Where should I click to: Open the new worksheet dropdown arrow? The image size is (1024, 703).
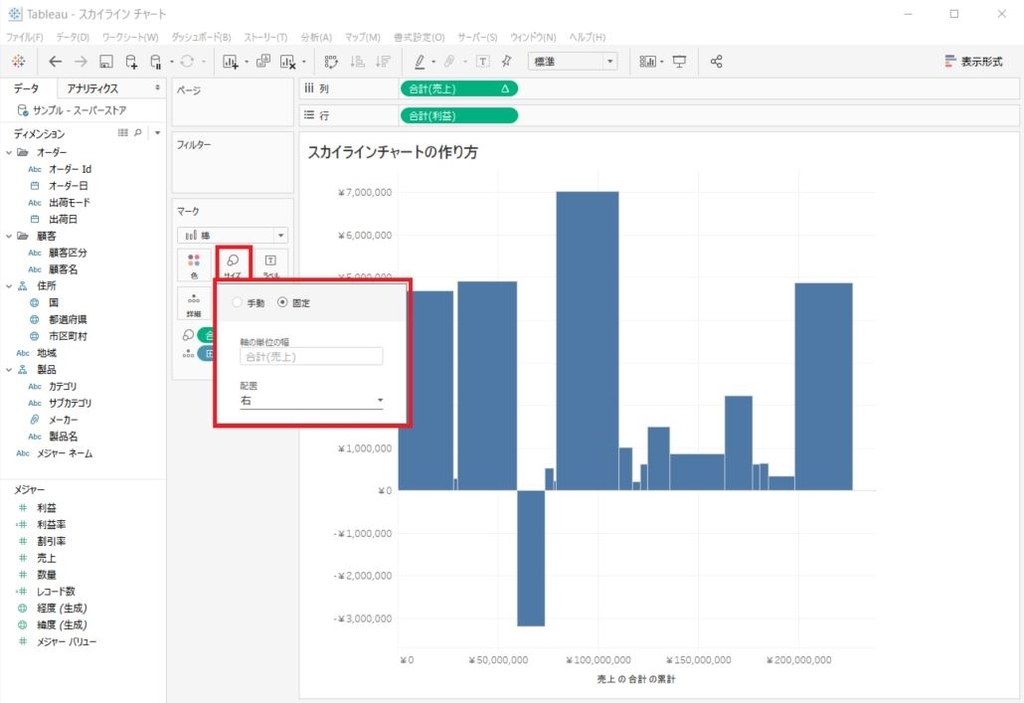coord(246,62)
